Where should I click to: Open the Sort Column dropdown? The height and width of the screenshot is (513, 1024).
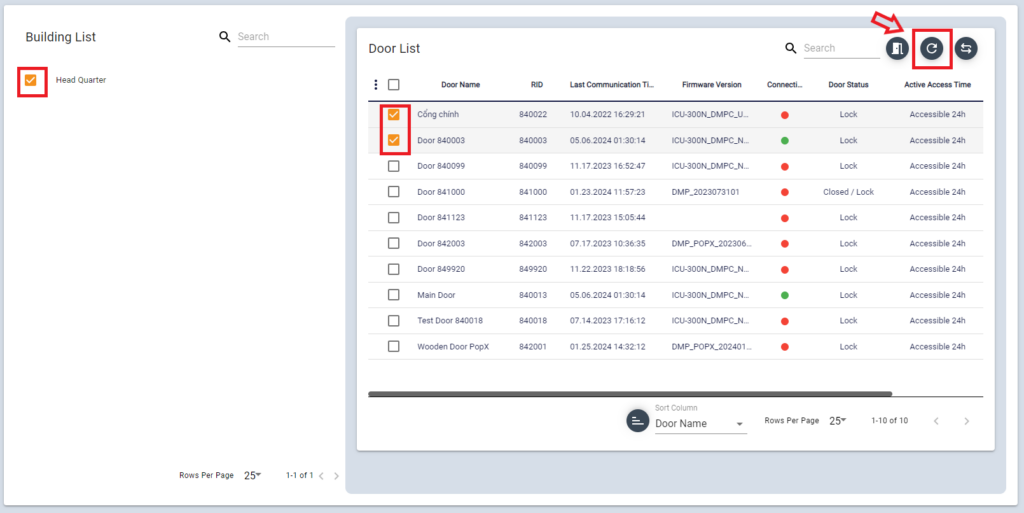(700, 424)
